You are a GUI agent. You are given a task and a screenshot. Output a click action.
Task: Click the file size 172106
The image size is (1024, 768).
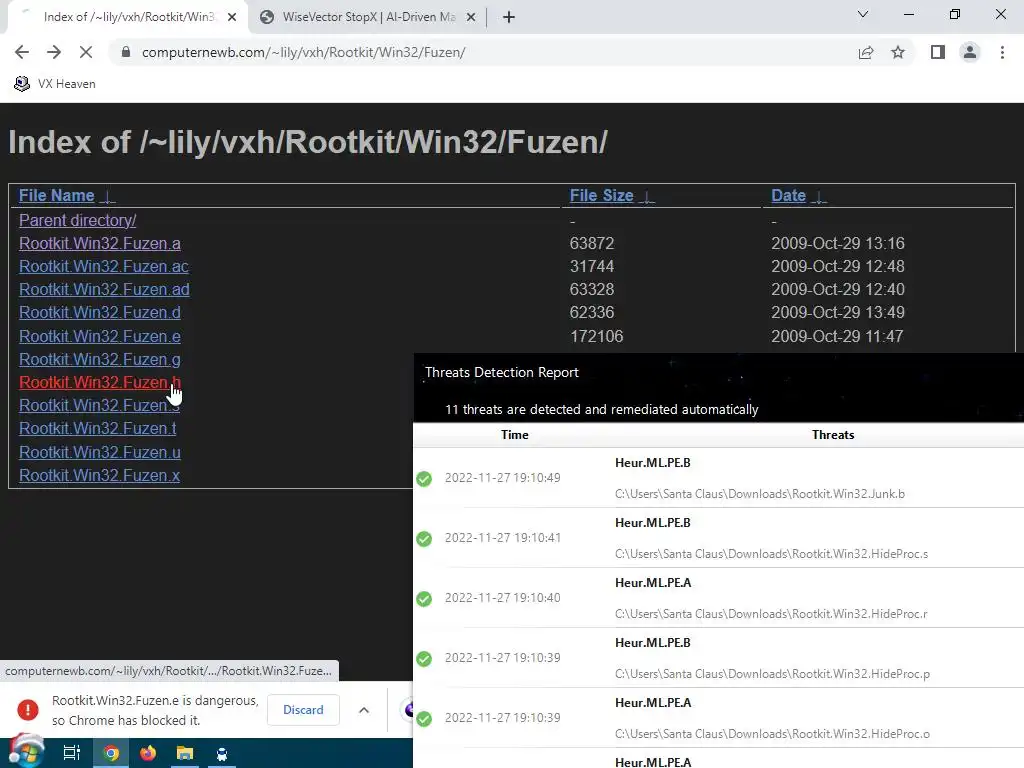pyautogui.click(x=596, y=336)
